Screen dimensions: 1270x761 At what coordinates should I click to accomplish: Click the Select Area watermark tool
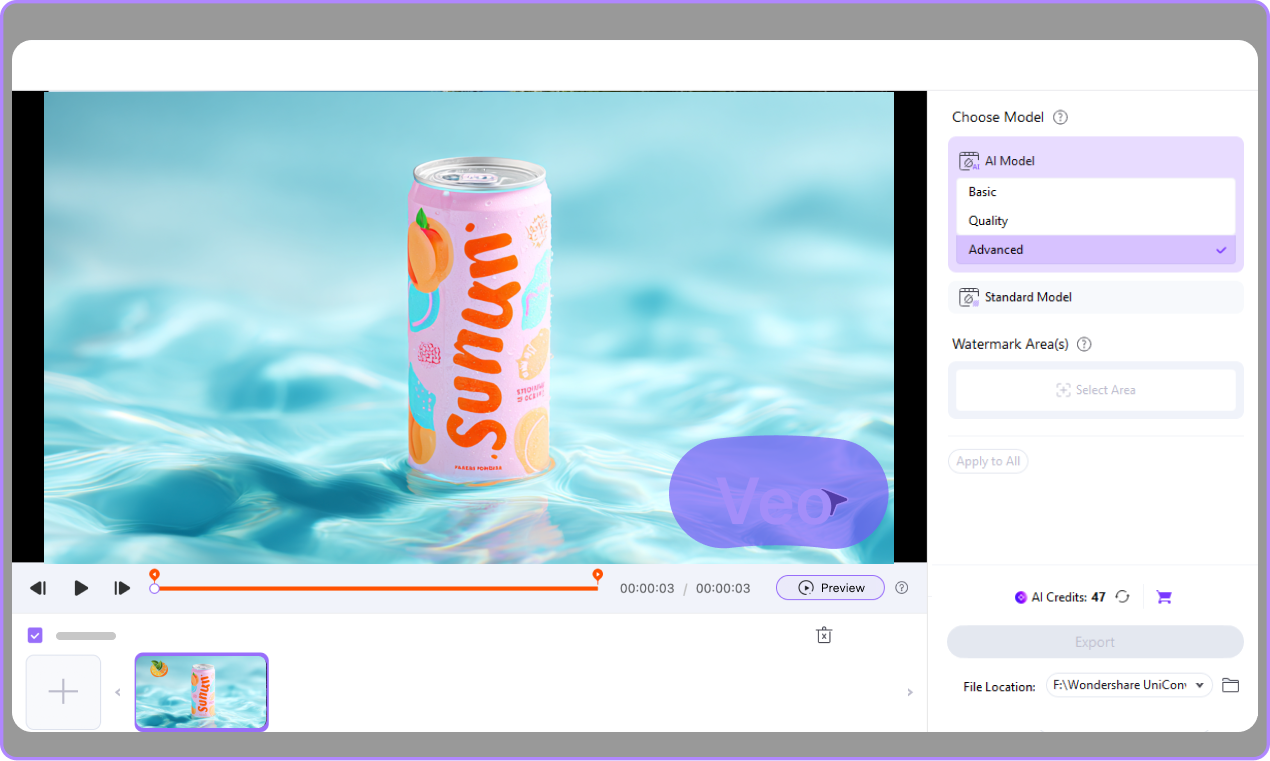point(1096,390)
